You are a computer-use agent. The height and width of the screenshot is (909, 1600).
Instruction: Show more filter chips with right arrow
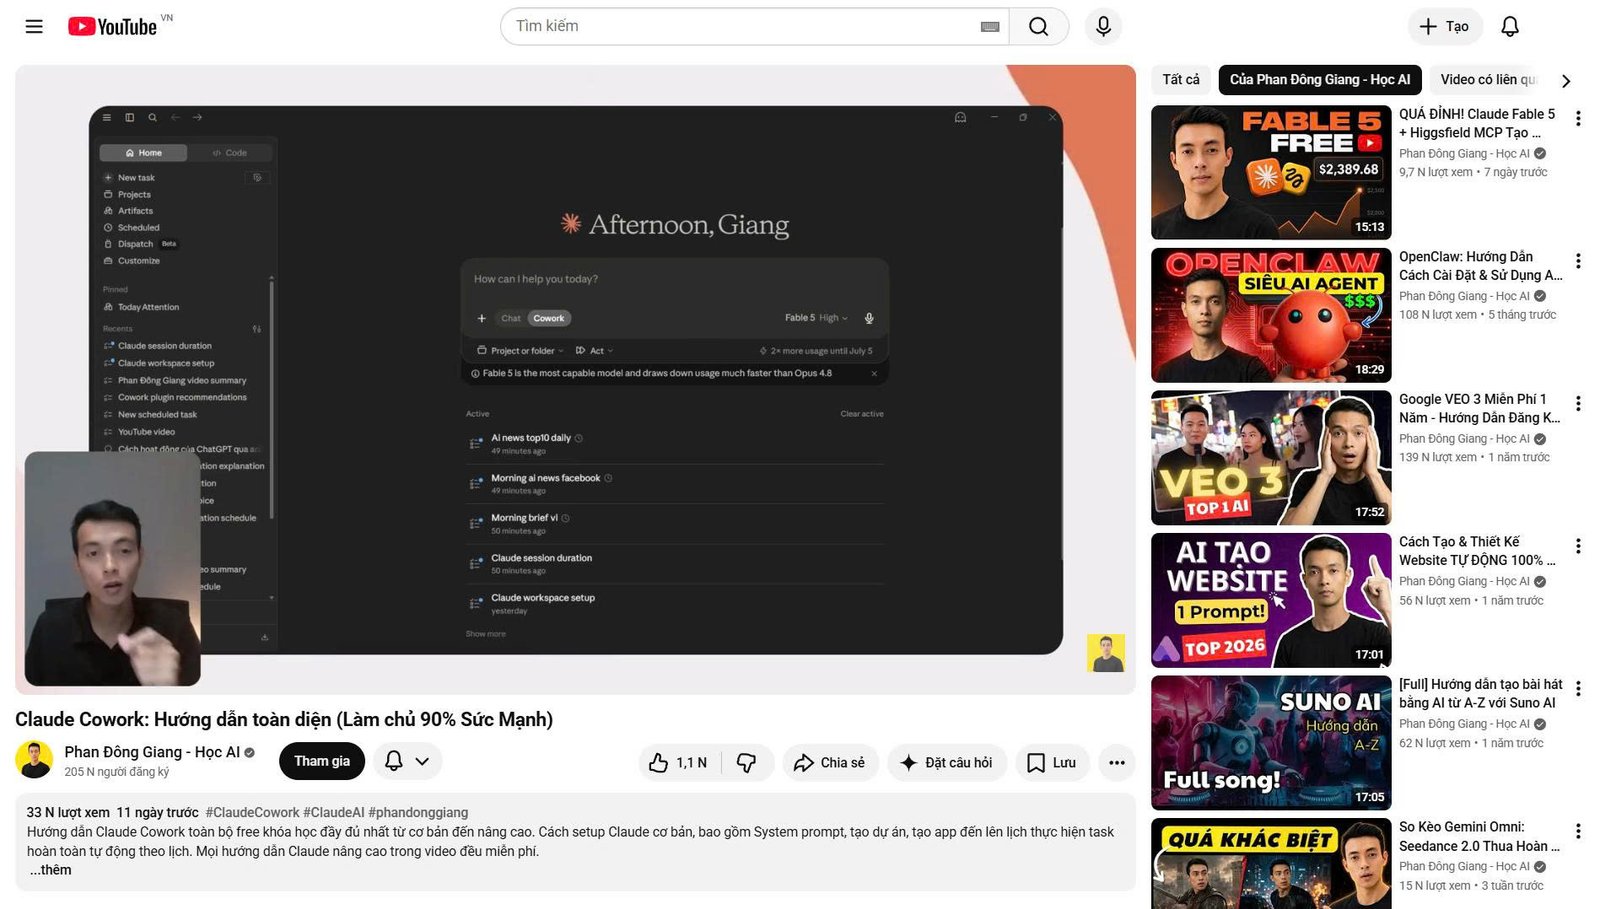(x=1566, y=81)
